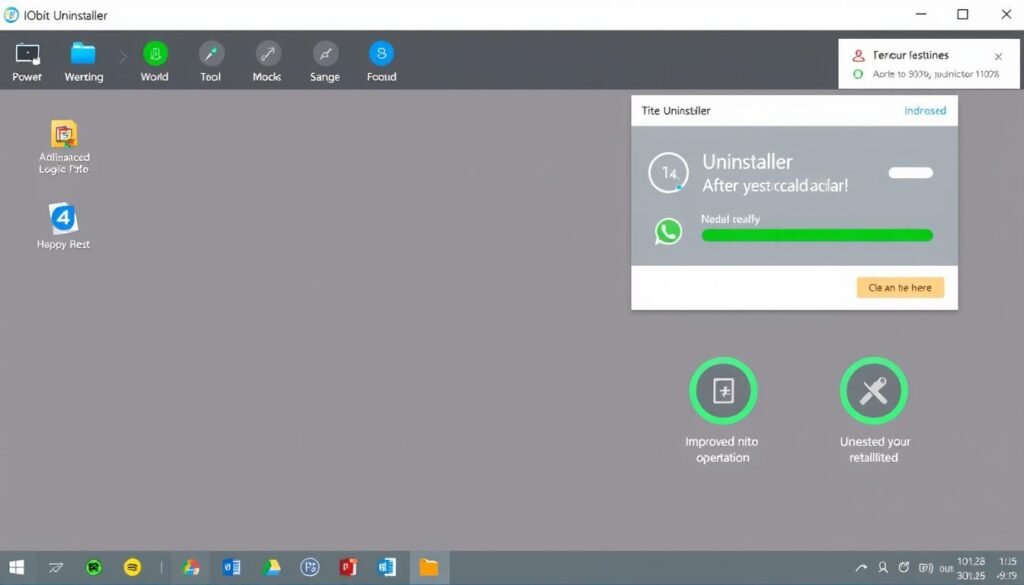Click the person icon in system tray
The image size is (1024, 585).
point(883,567)
